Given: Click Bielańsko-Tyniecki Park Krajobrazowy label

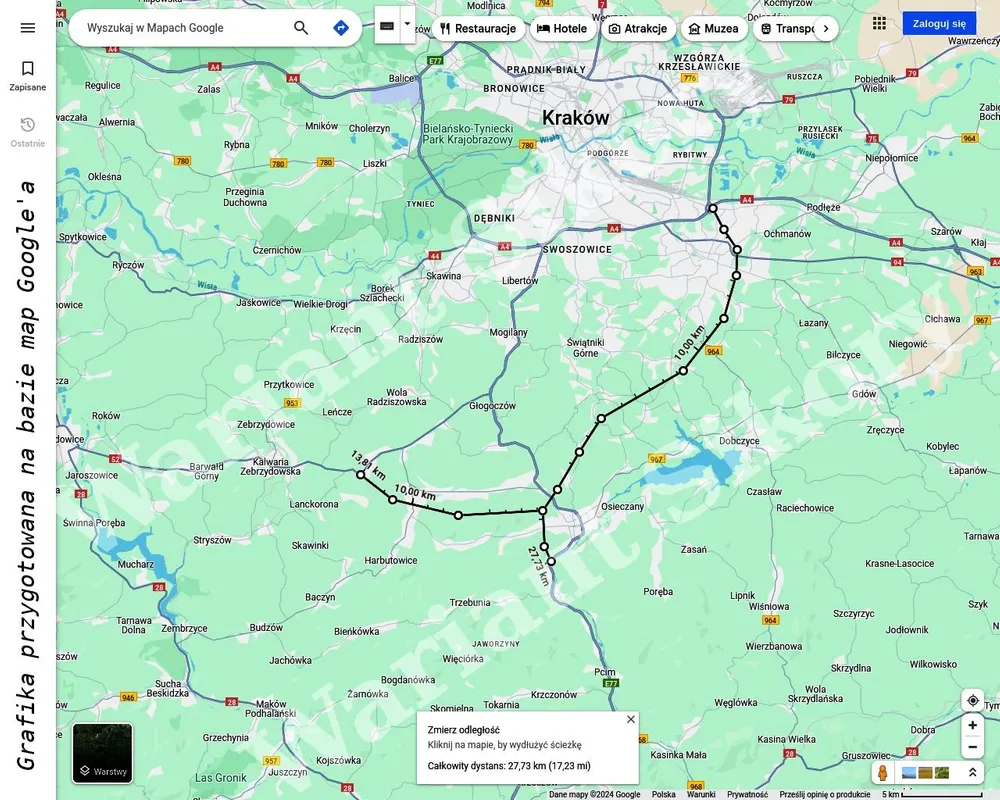Looking at the screenshot, I should (x=468, y=134).
